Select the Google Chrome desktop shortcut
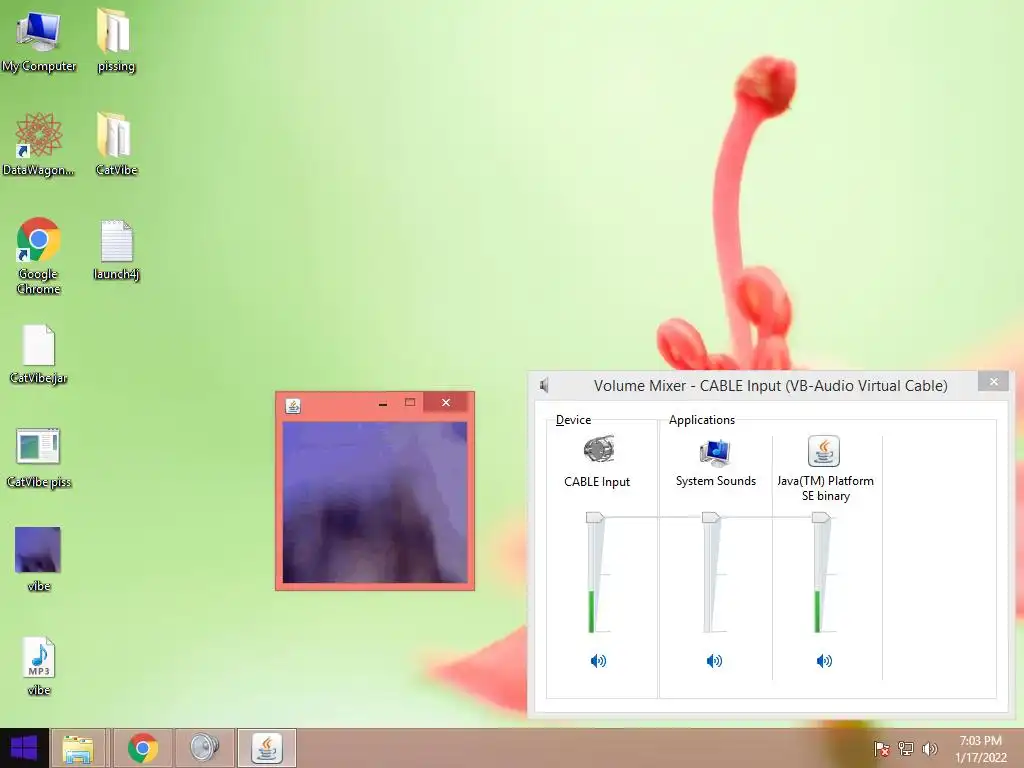This screenshot has height=768, width=1024. [x=39, y=256]
